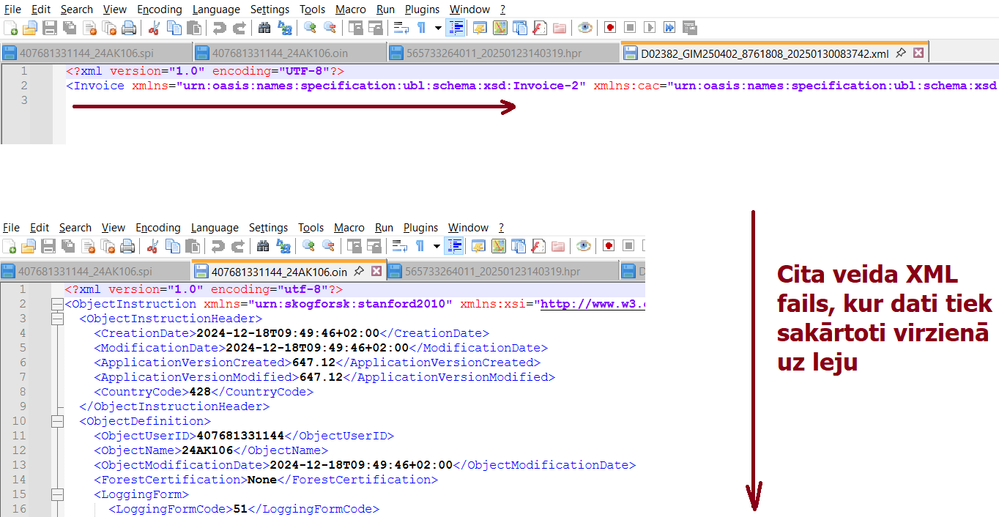Click Run macro multiple times icon, upper window
Image resolution: width=999 pixels, height=517 pixels.
[669, 28]
